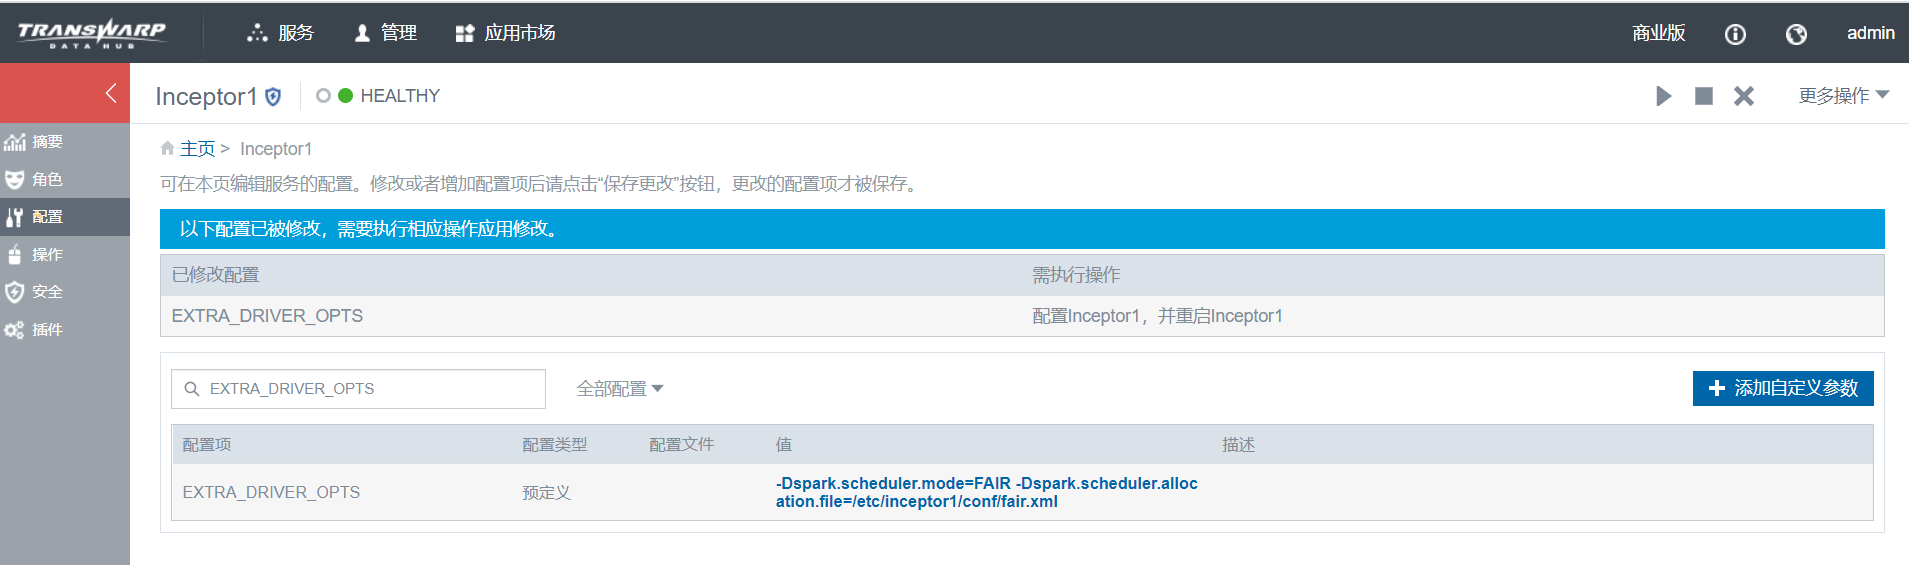Click the Transwarp Data Hub logo

92,34
